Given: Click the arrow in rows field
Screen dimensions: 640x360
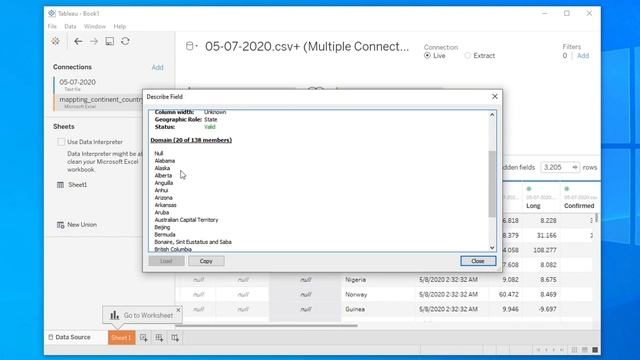Looking at the screenshot, I should click(x=575, y=167).
